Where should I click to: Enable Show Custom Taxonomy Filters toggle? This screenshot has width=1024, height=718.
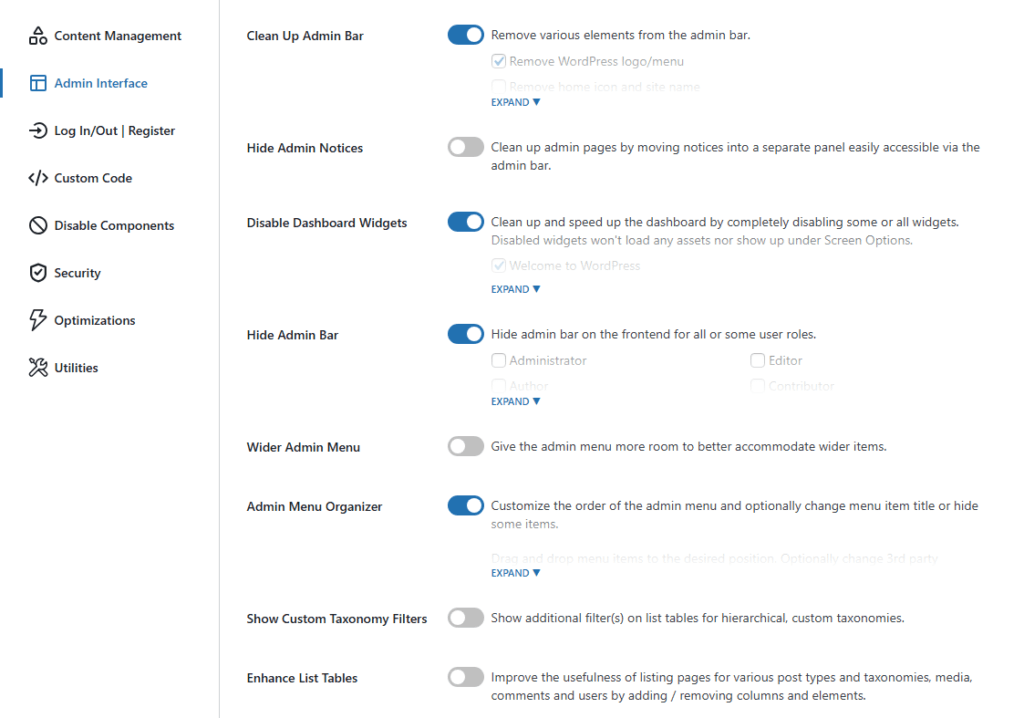click(x=466, y=618)
